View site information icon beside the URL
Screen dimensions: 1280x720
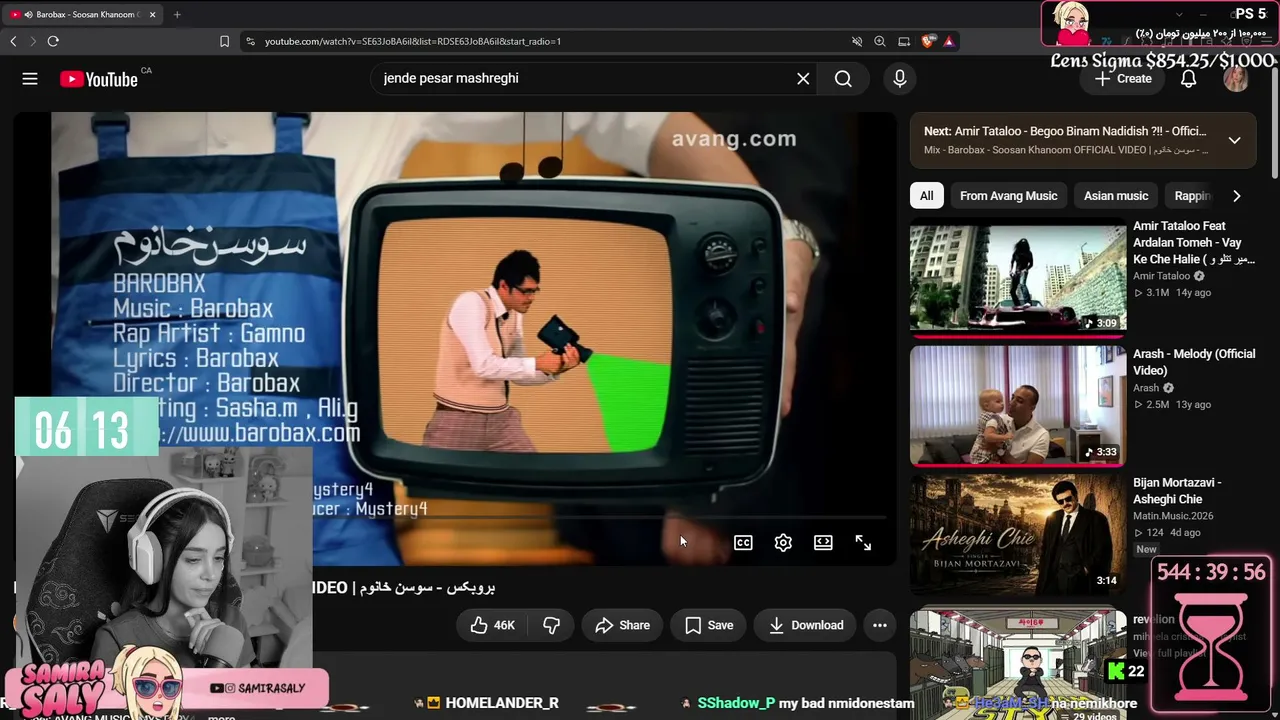coord(249,41)
